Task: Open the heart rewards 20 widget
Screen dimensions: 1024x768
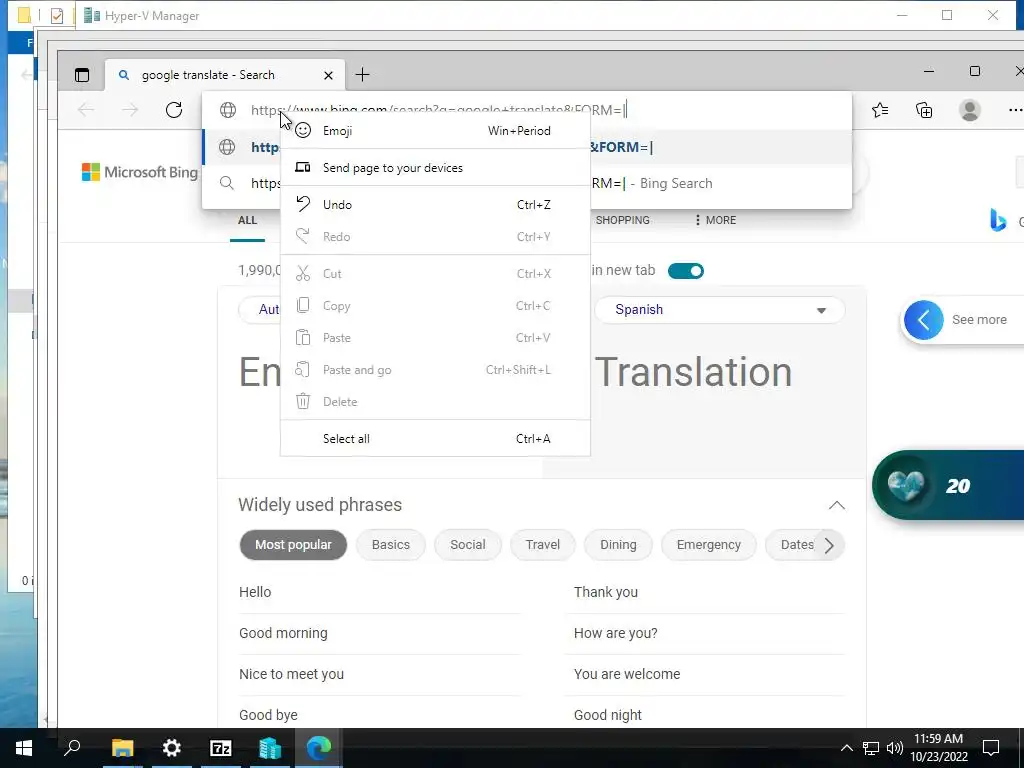Action: (948, 485)
